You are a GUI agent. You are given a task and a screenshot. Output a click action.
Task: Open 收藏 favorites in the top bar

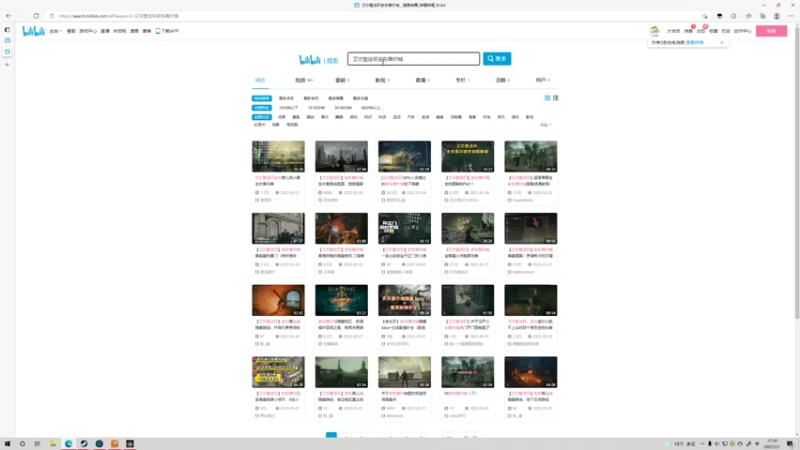(x=713, y=31)
